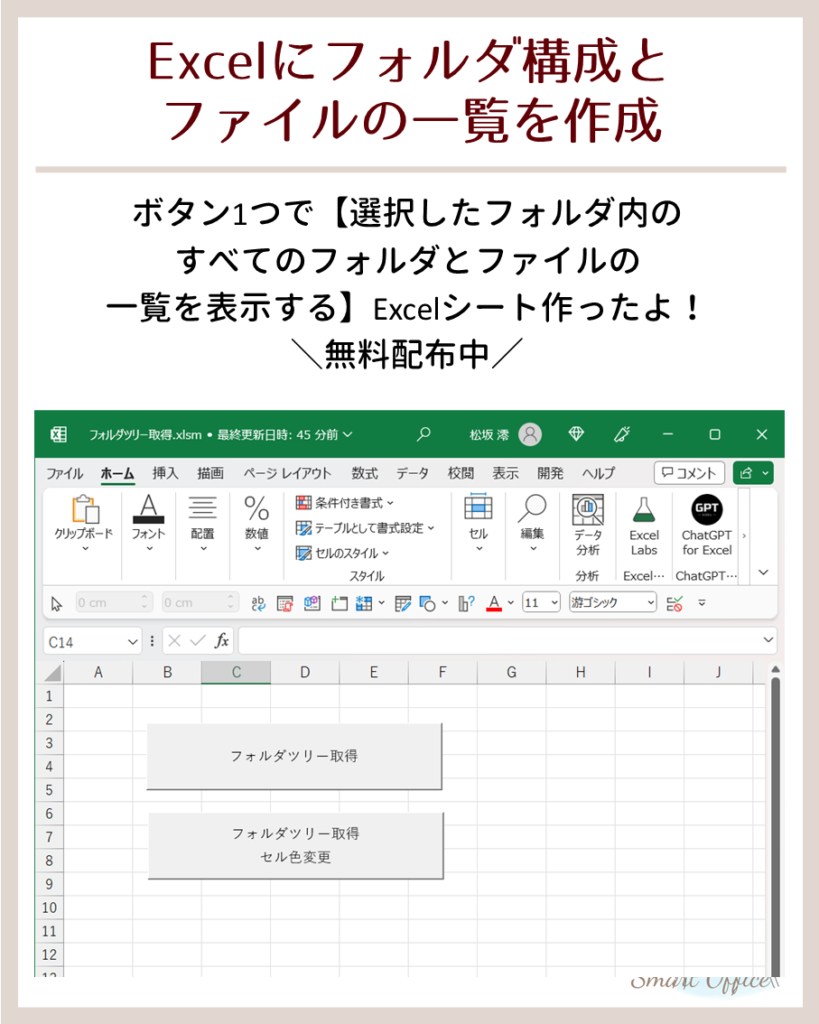Viewport: 819px width, 1024px height.
Task: Open Excel Labs add-in
Action: coord(644,527)
